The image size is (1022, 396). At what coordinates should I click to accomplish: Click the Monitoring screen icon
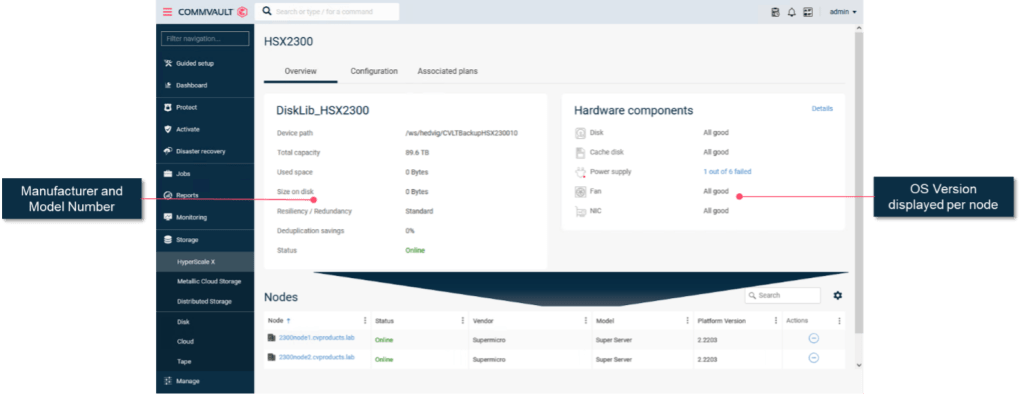tap(168, 217)
